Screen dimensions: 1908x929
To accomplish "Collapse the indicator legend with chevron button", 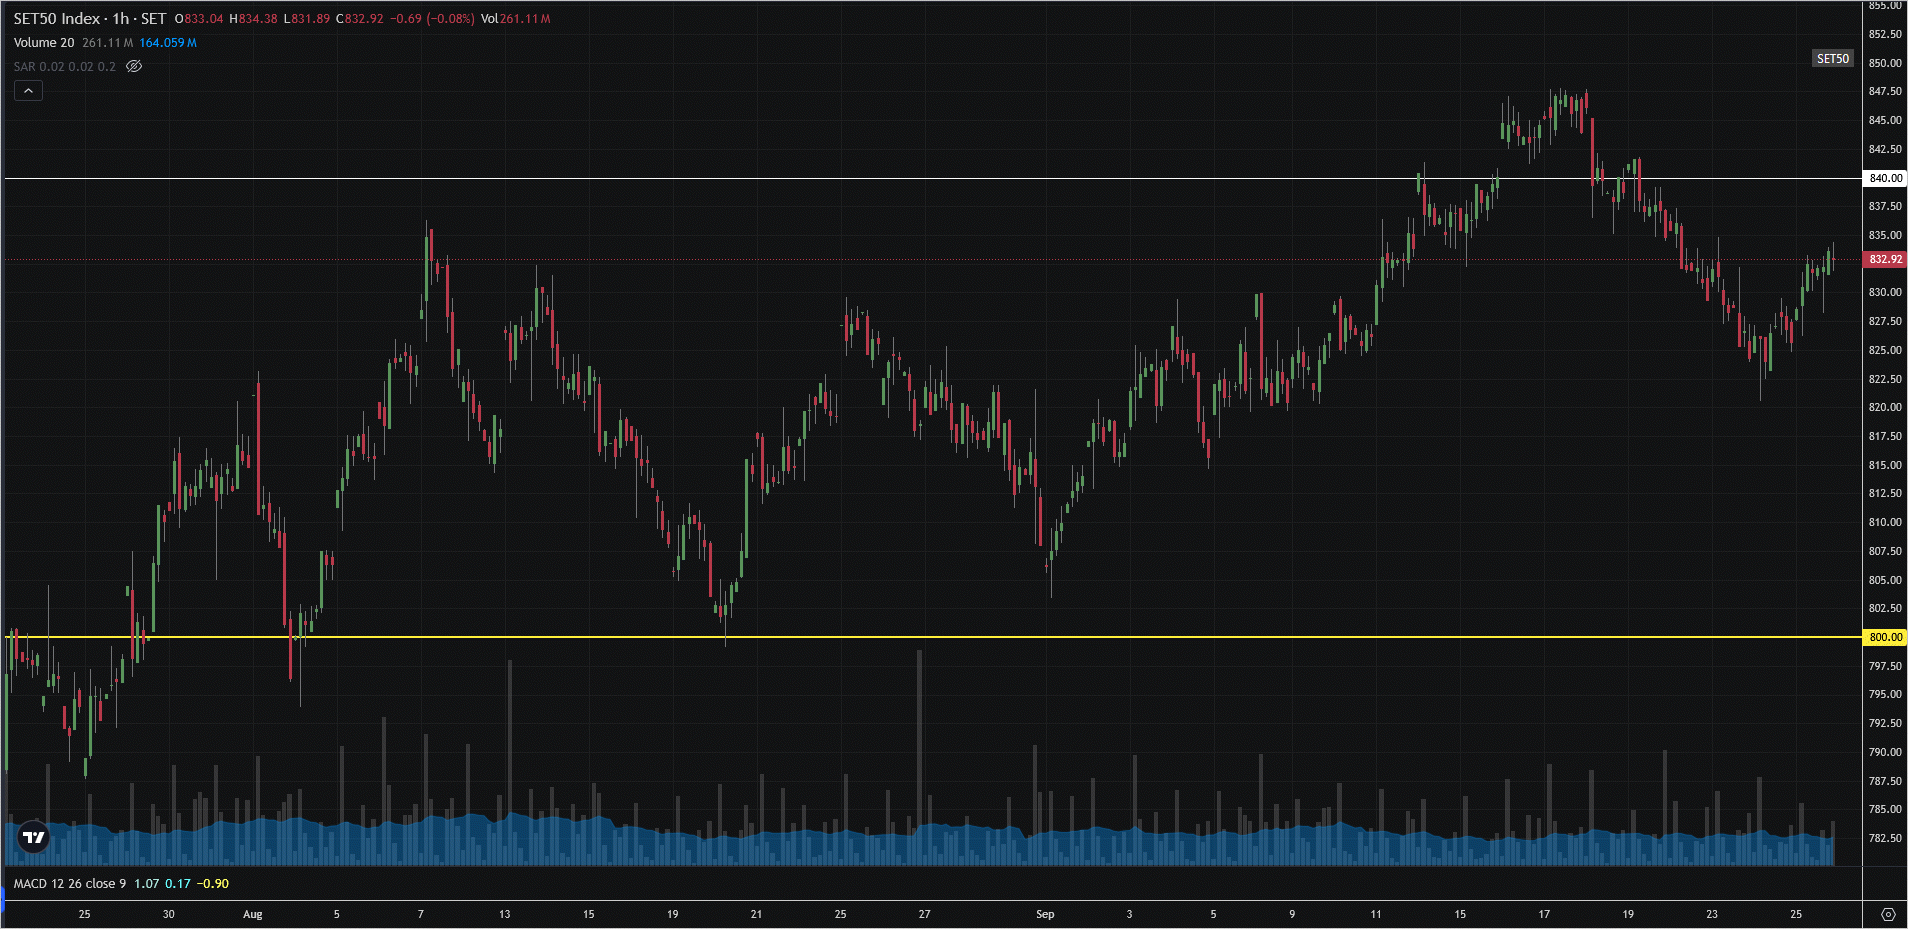I will 28,91.
